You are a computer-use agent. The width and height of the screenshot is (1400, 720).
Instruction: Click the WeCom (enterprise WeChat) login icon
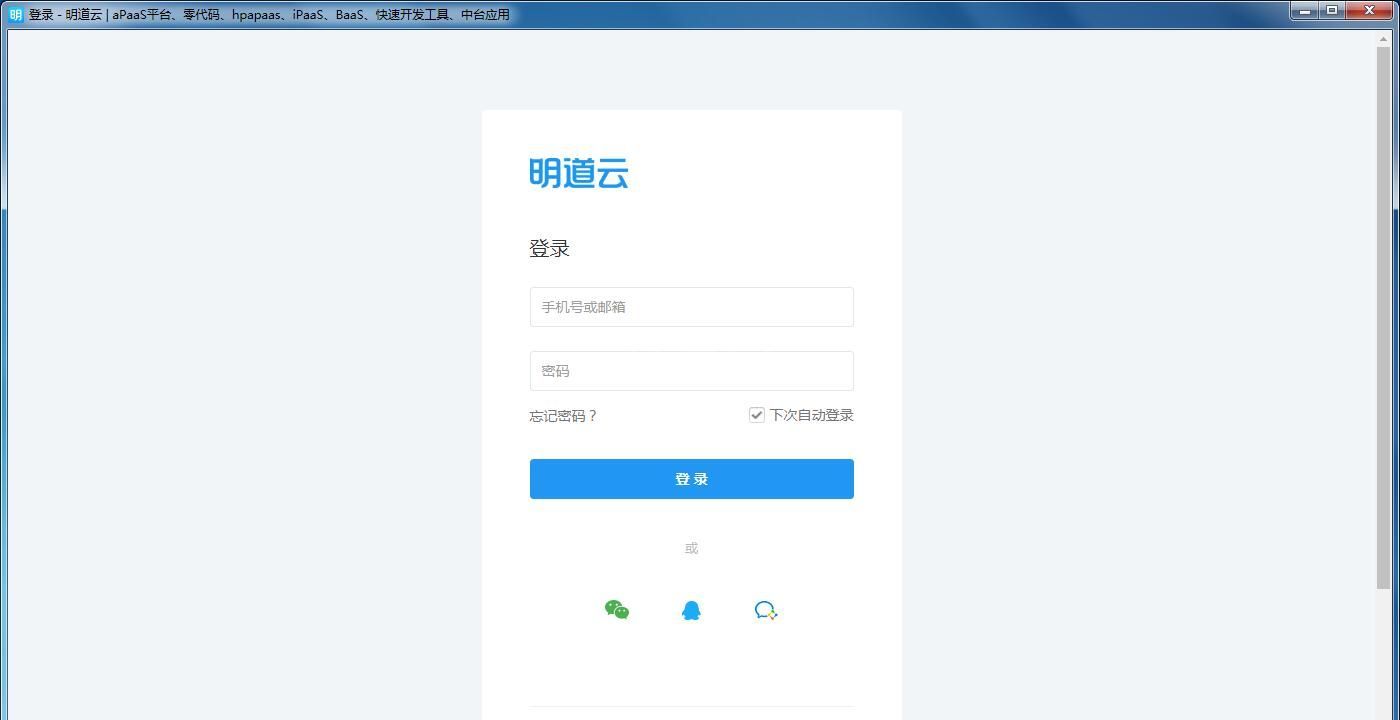point(766,610)
